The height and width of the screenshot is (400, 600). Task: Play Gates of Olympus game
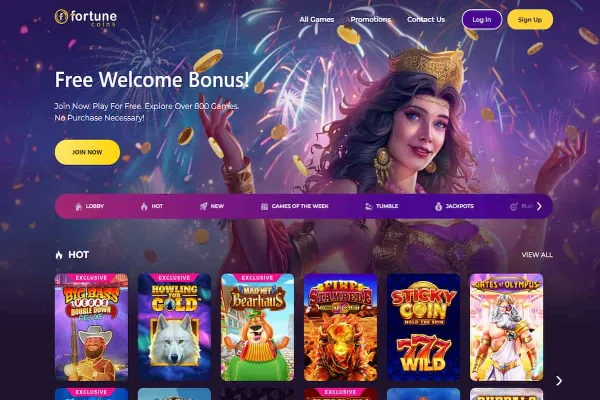pyautogui.click(x=507, y=327)
